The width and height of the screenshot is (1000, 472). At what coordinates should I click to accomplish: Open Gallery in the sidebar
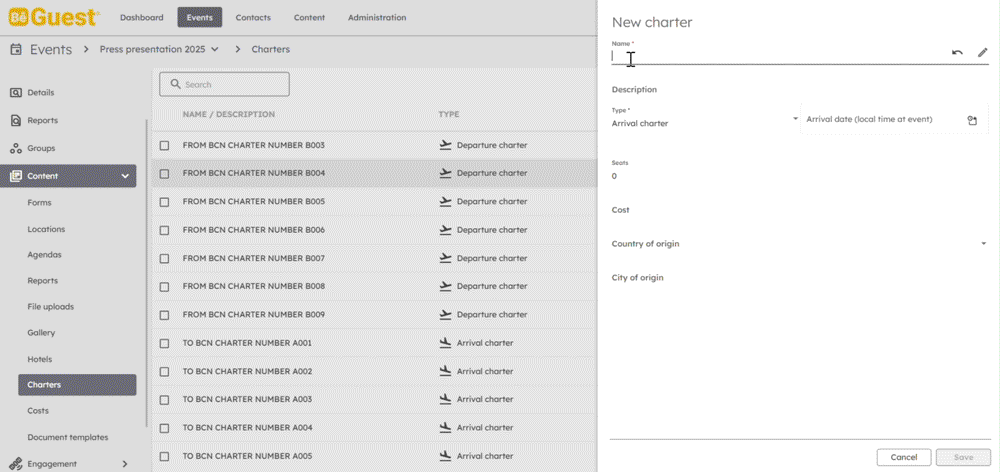tap(41, 333)
